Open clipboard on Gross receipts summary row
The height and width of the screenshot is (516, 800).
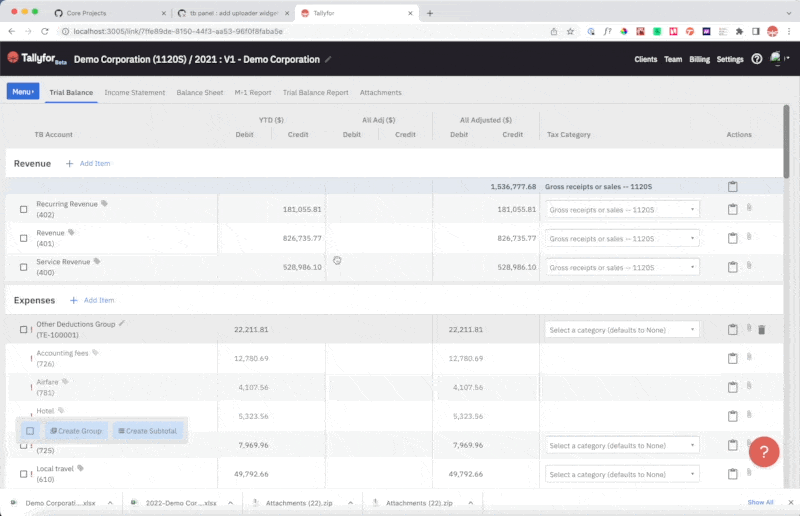732,186
